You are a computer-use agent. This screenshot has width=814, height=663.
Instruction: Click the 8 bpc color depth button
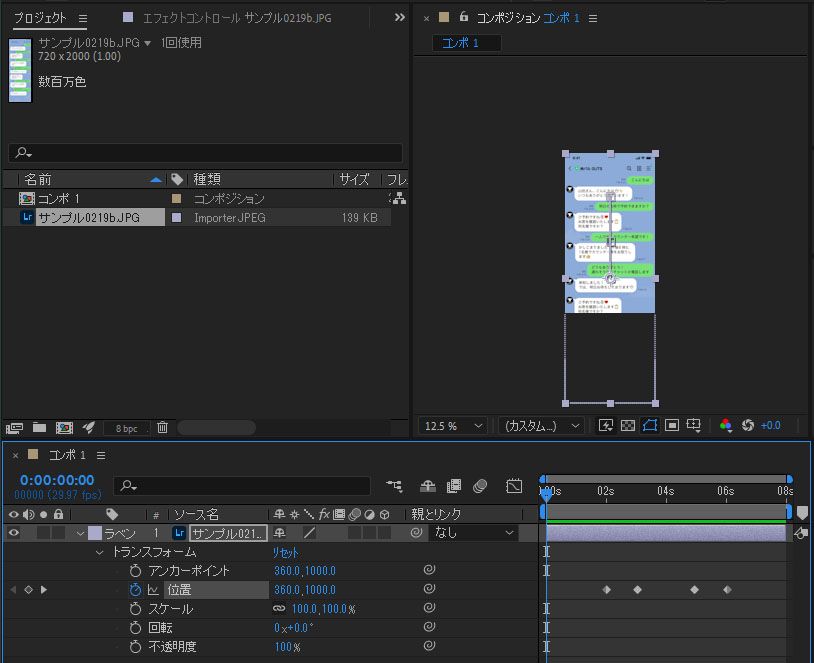click(127, 428)
